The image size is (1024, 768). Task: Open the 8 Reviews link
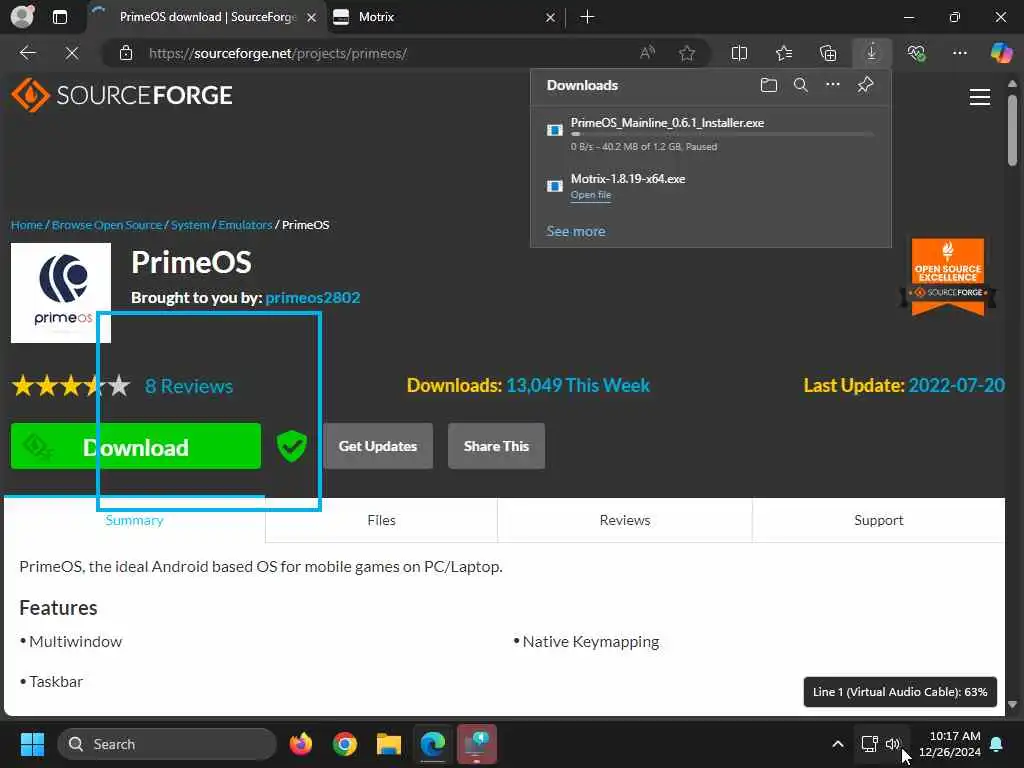coord(189,386)
